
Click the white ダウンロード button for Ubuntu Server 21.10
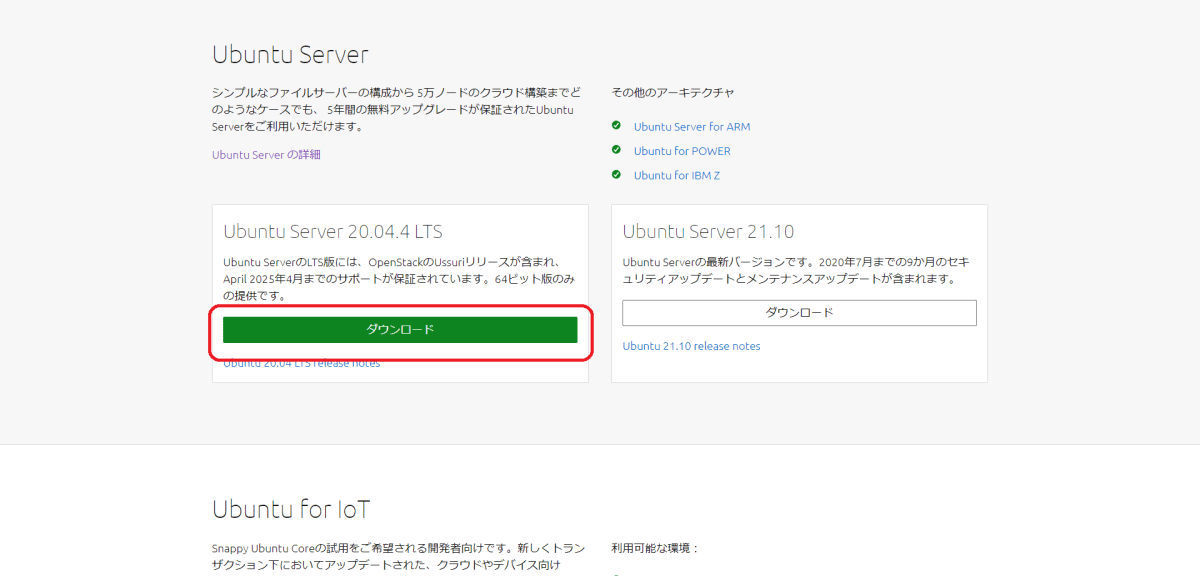[799, 313]
